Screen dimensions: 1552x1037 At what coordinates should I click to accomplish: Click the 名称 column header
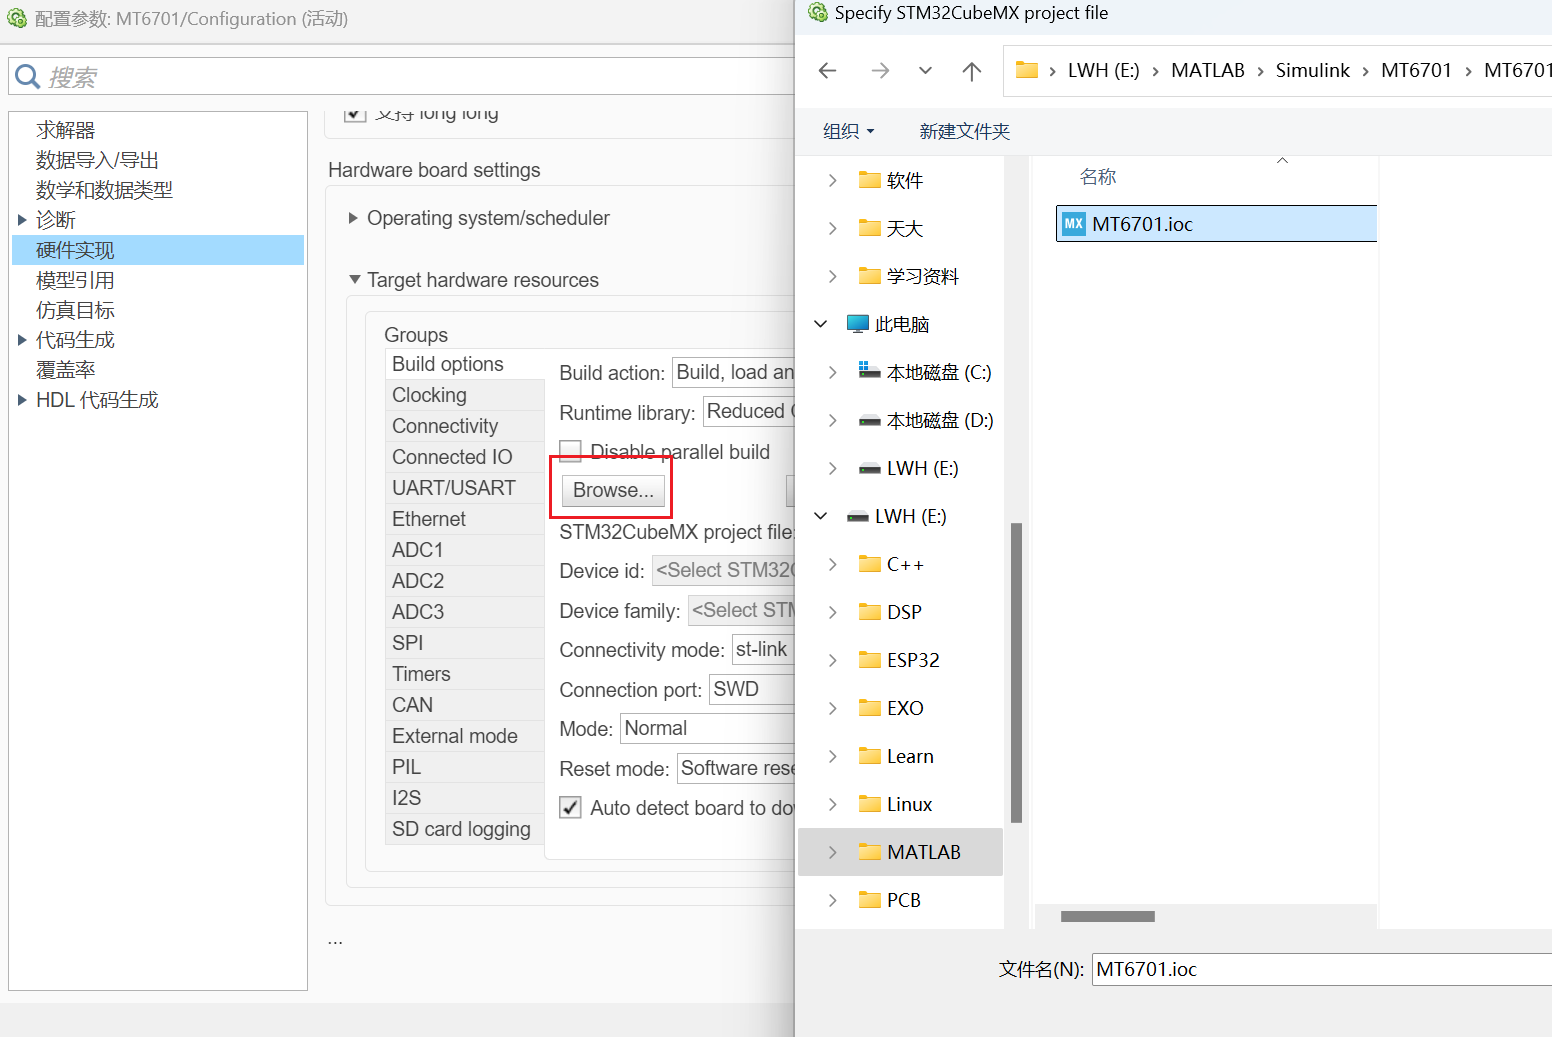(x=1097, y=177)
